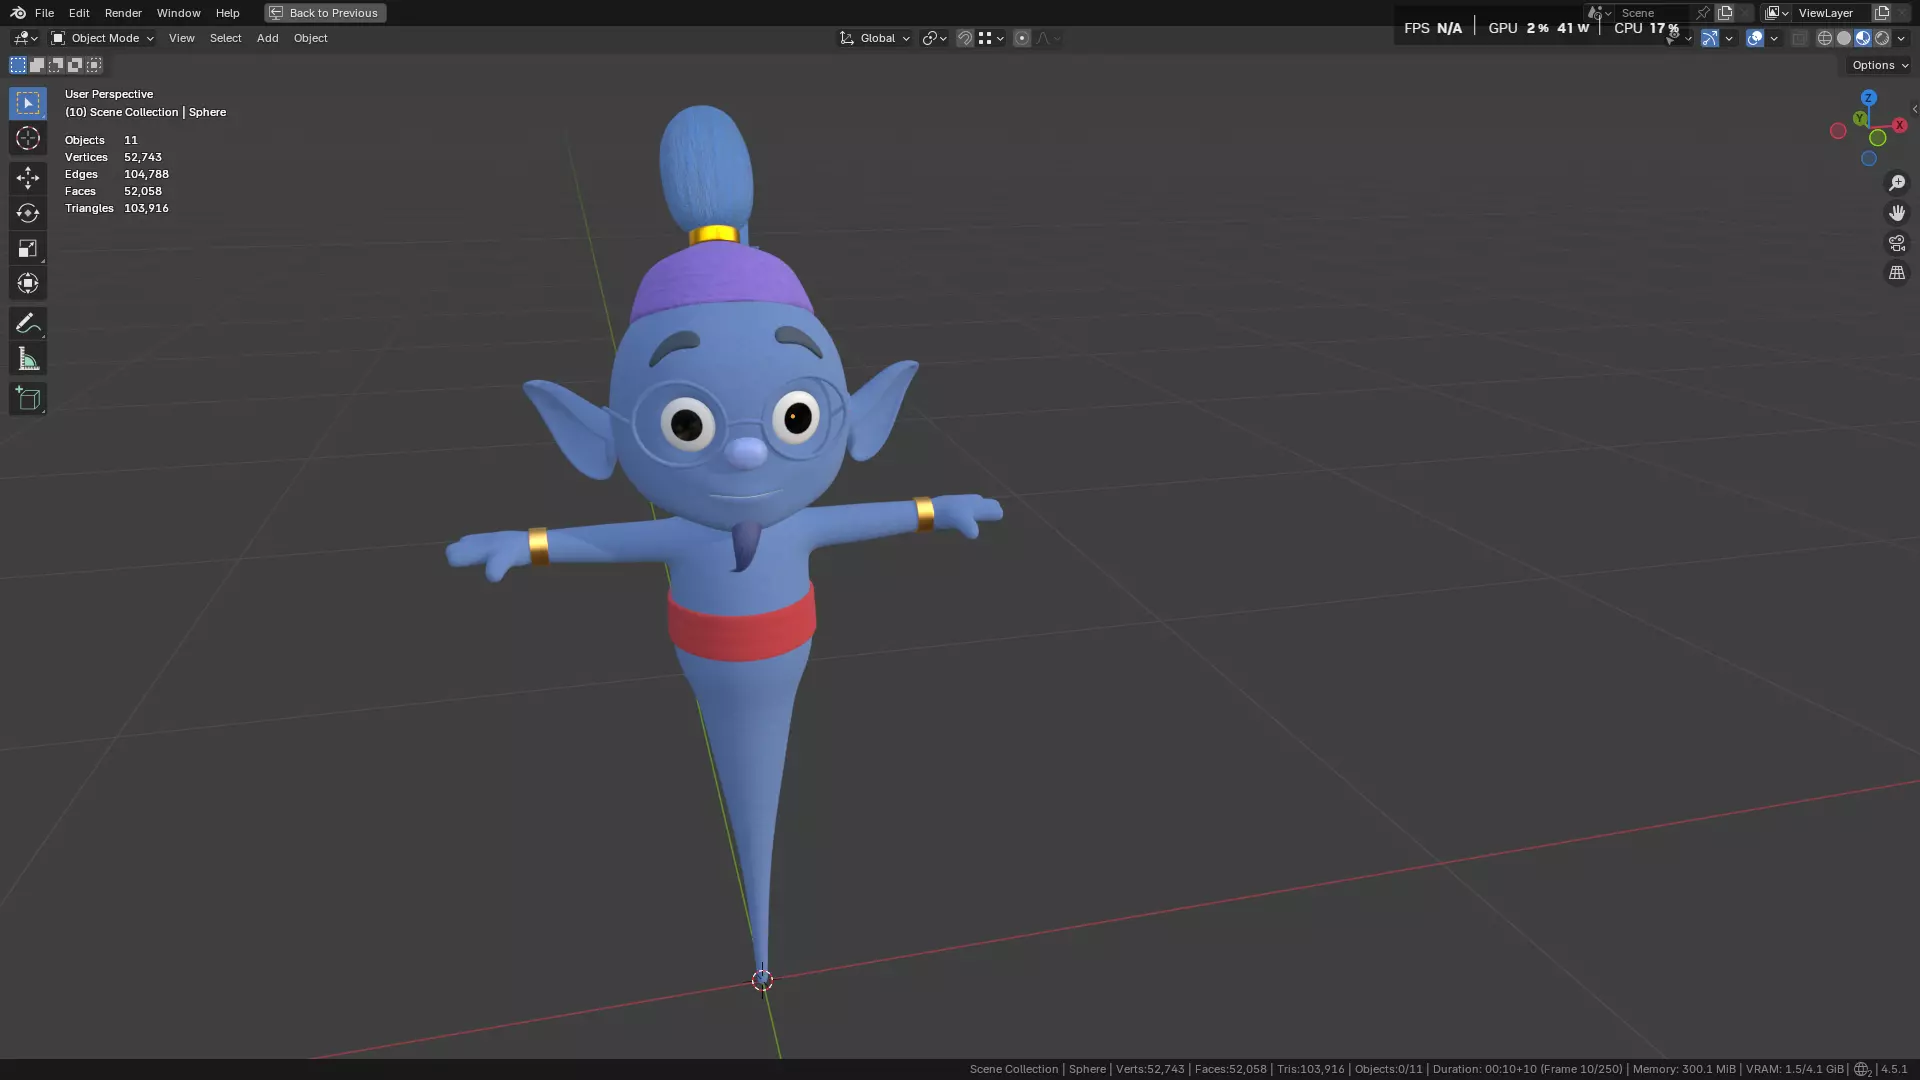This screenshot has height=1080, width=1920.
Task: Switch to Rendered shading
Action: click(1882, 38)
